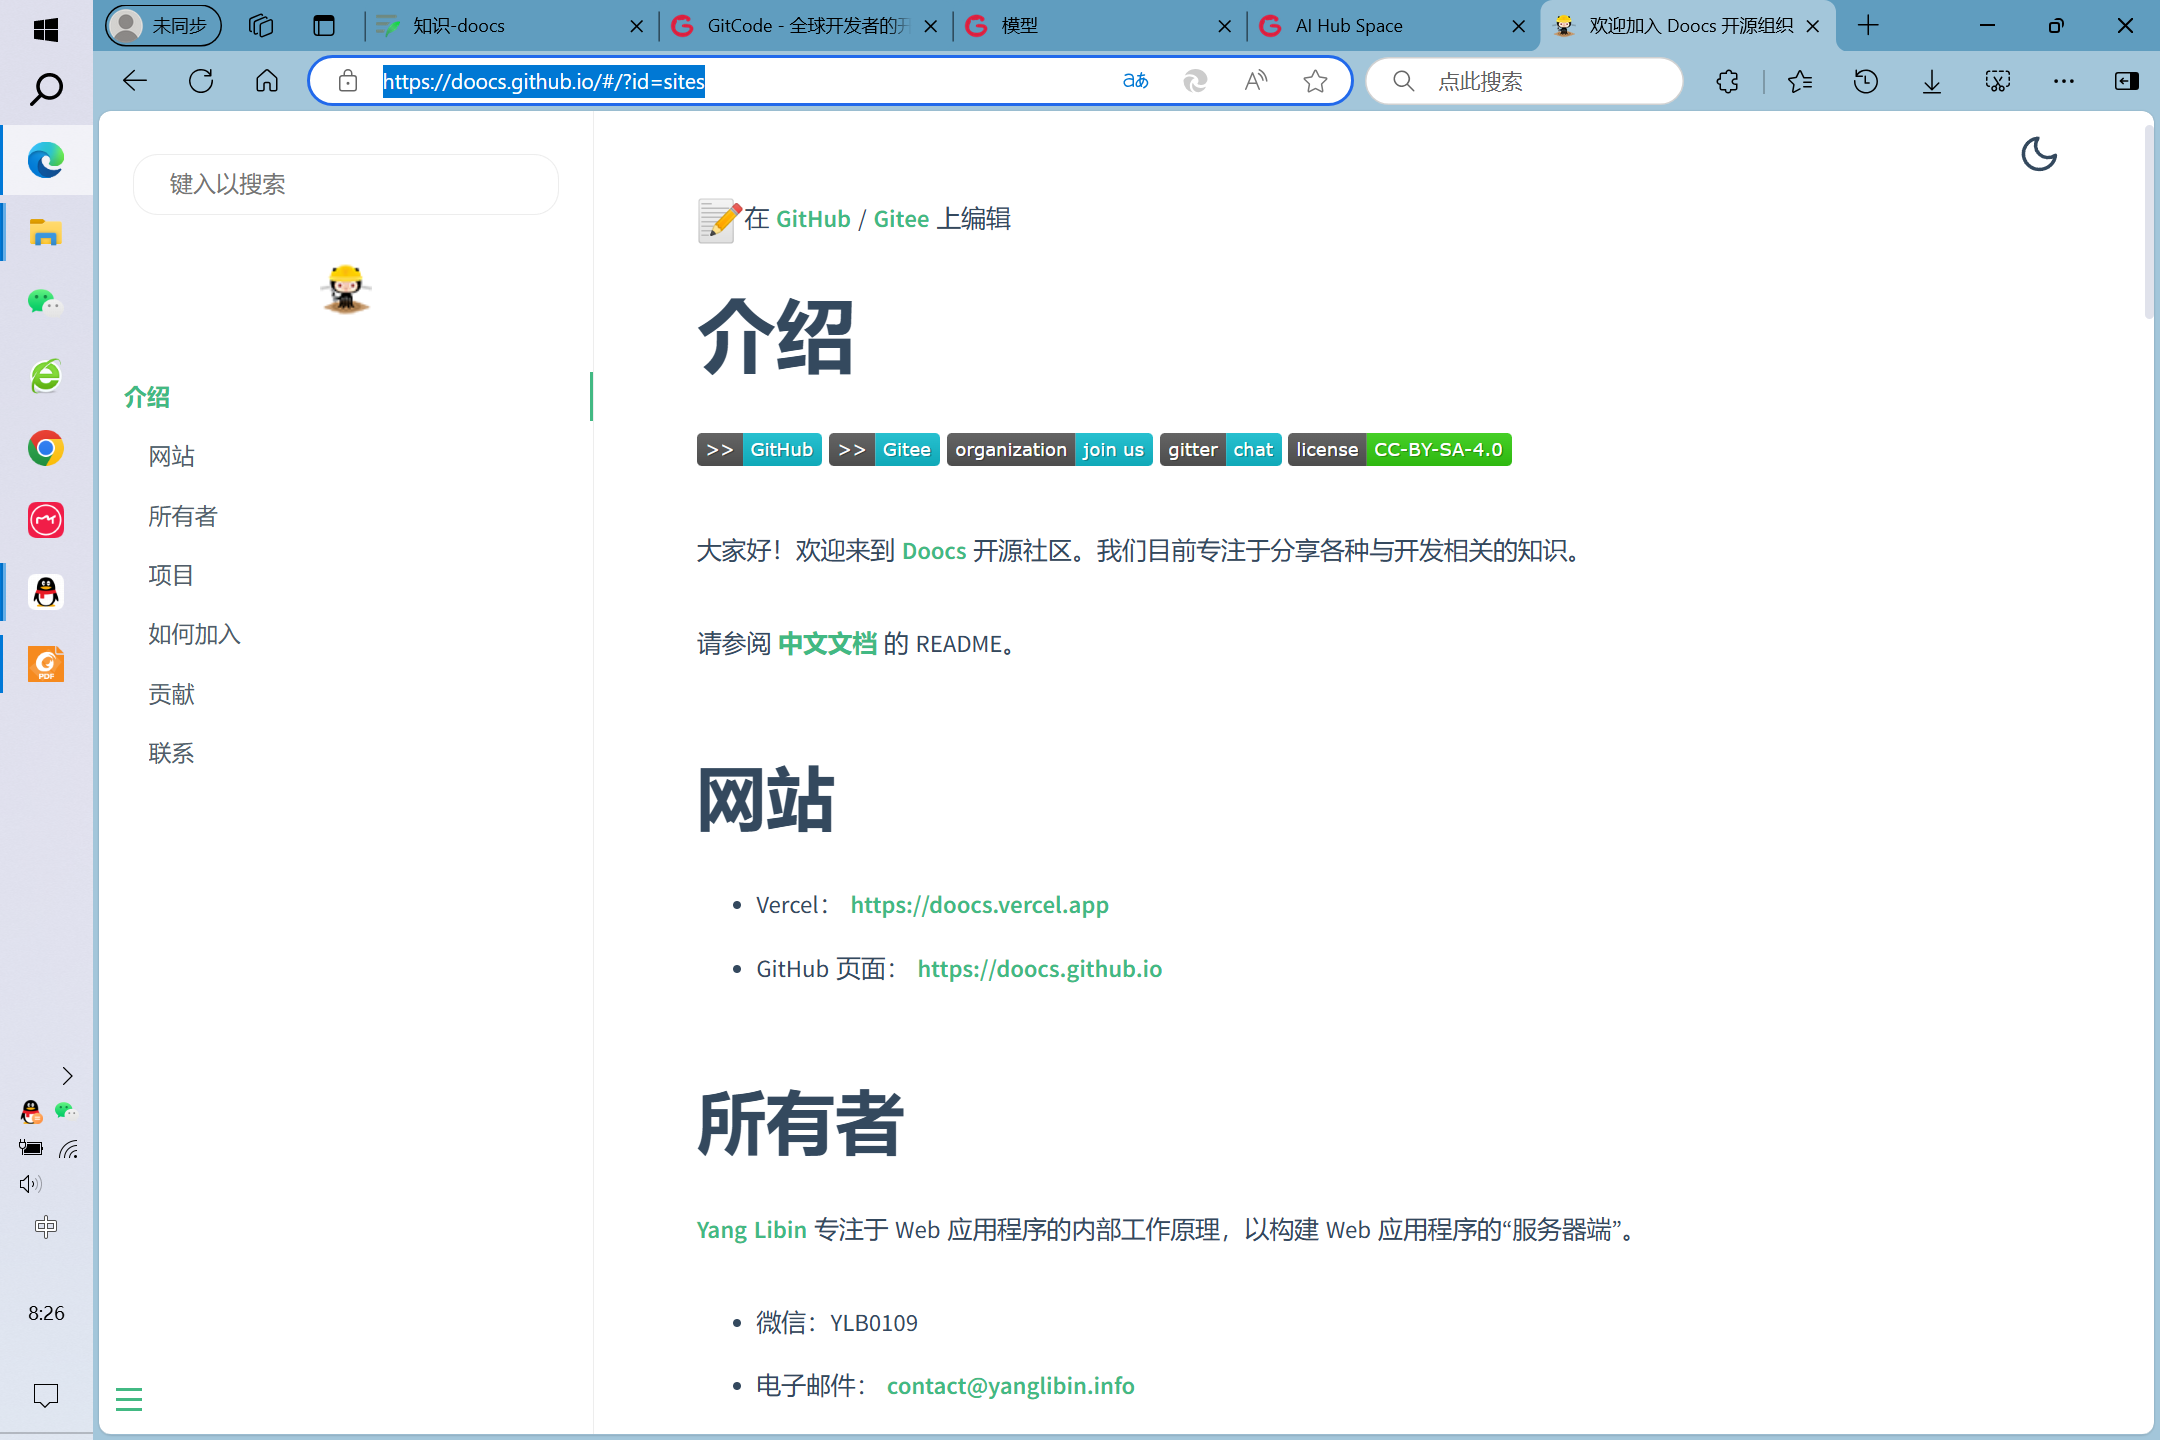Image resolution: width=2160 pixels, height=1440 pixels.
Task: Open the notification center icon
Action: (46, 1395)
